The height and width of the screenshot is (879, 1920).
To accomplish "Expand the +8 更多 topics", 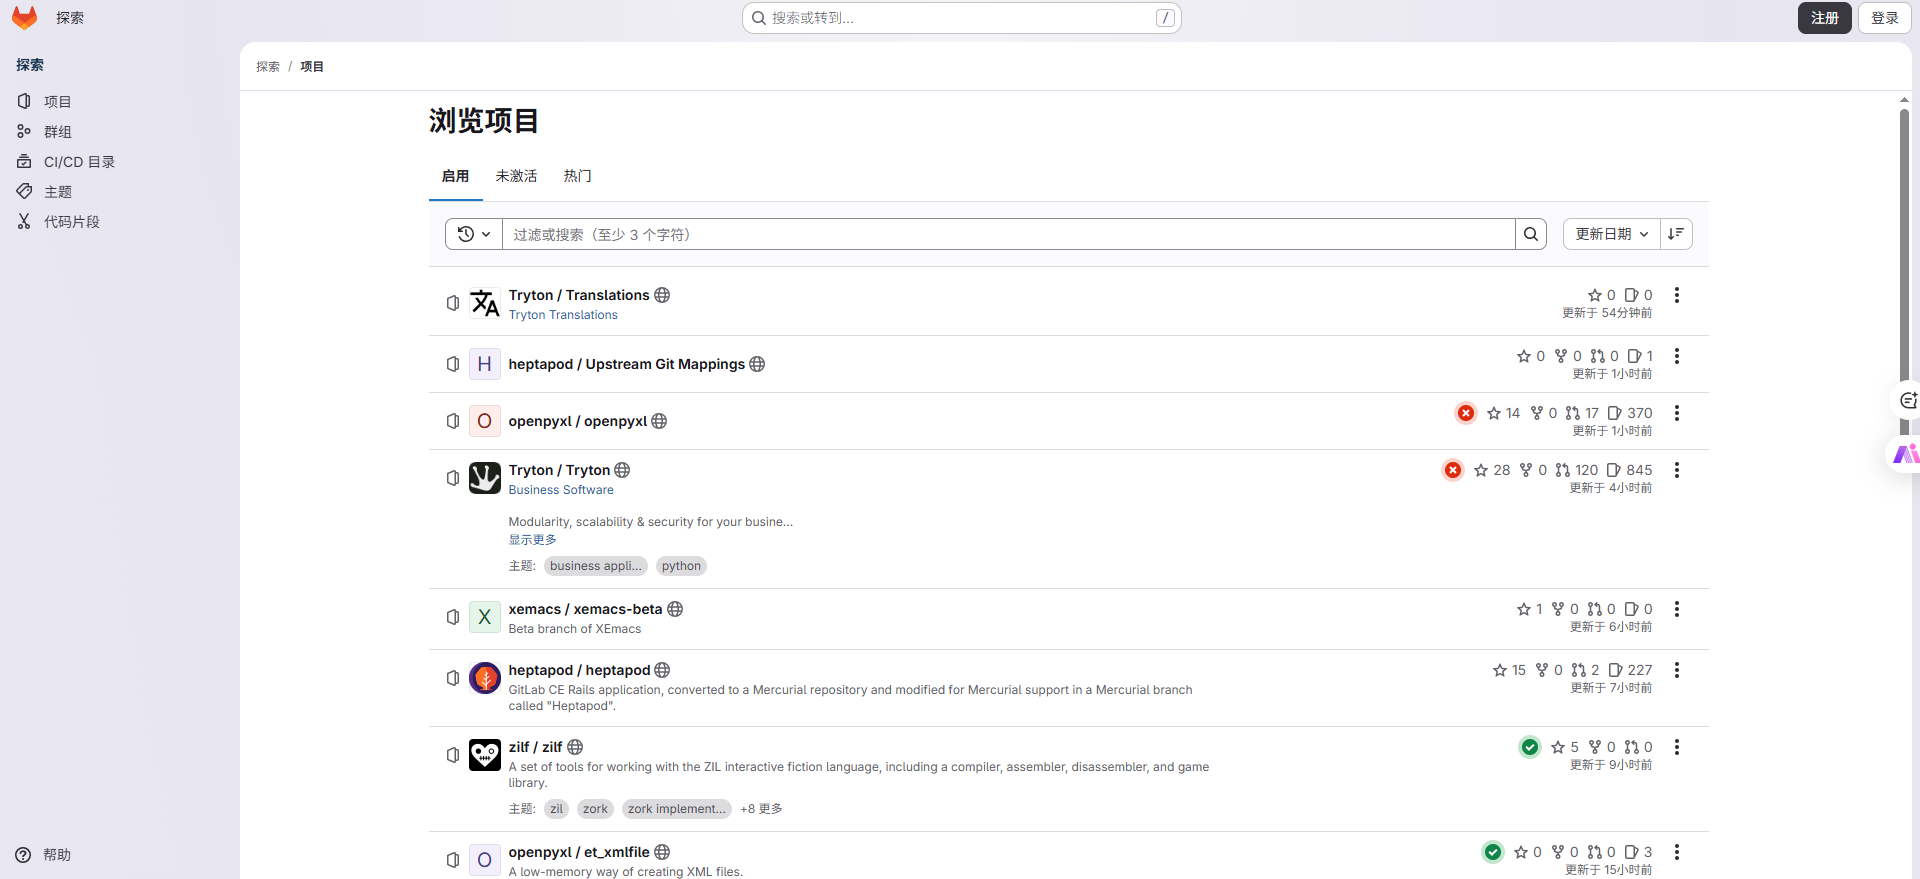I will click(761, 809).
